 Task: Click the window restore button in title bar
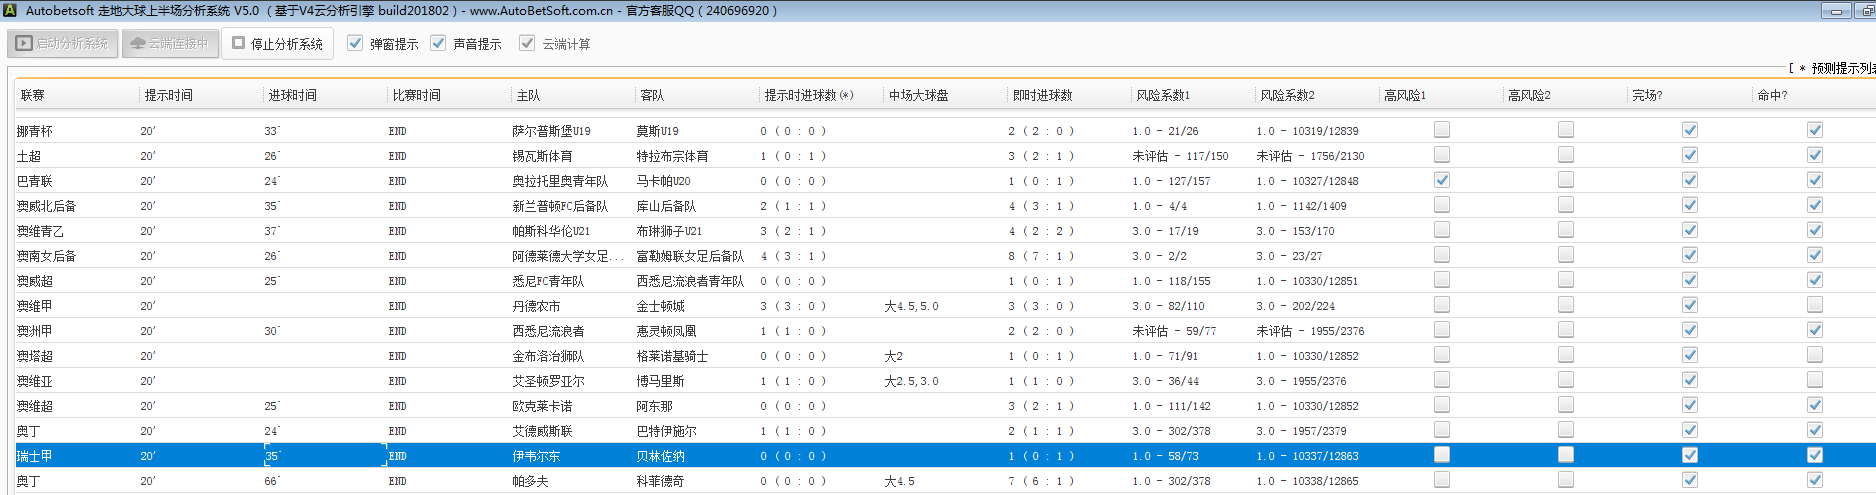click(x=1866, y=11)
